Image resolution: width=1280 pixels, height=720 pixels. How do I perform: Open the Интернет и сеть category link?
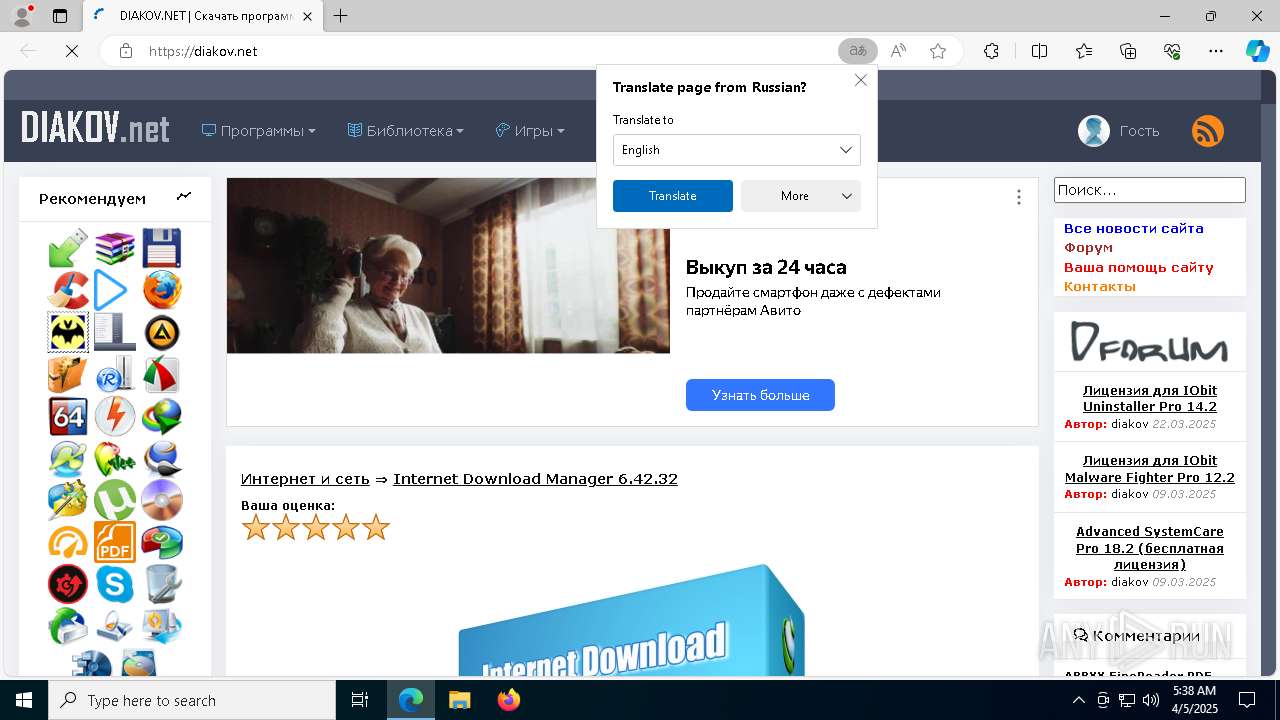pos(305,479)
